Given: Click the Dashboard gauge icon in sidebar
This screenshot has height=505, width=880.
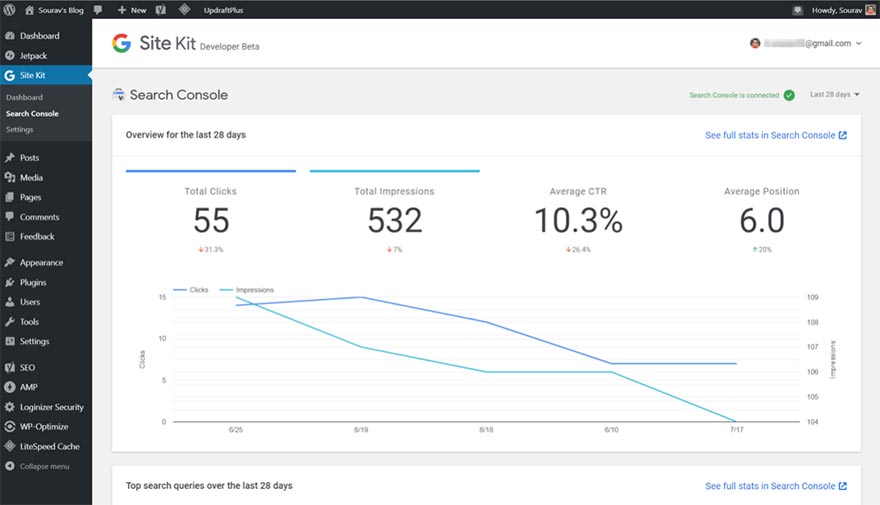Looking at the screenshot, I should click(10, 35).
